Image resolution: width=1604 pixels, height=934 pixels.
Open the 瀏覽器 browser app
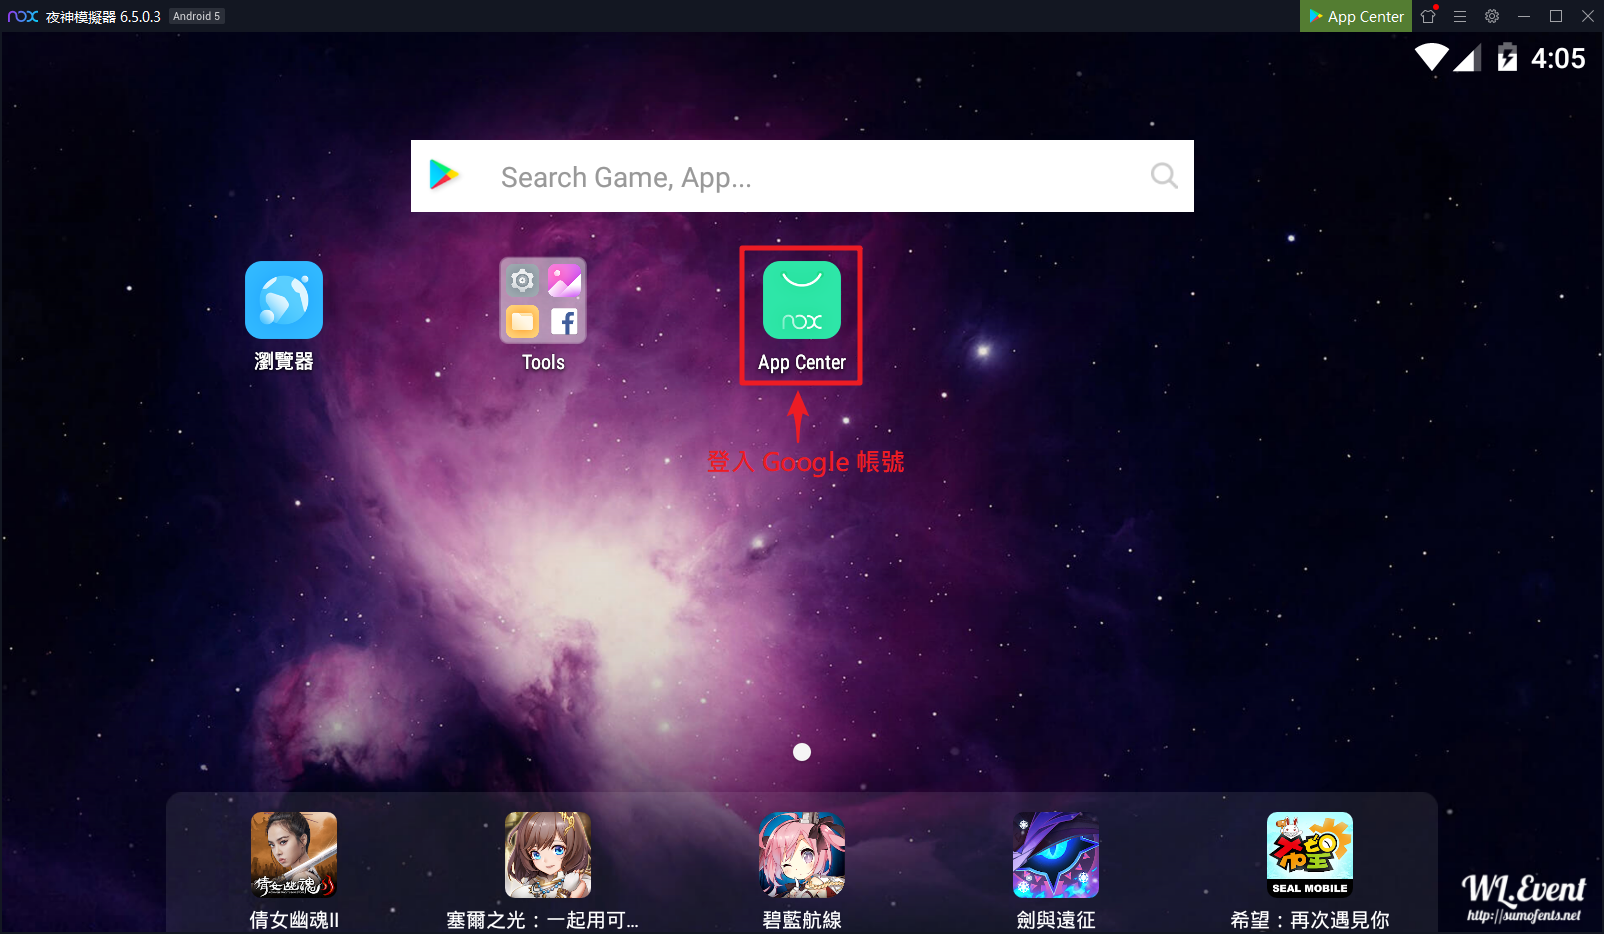click(x=284, y=300)
